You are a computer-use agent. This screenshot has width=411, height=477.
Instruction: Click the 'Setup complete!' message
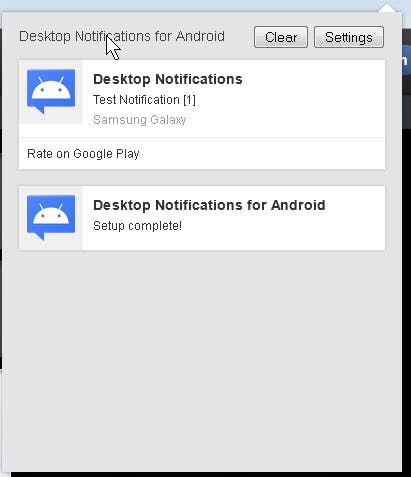tap(137, 226)
